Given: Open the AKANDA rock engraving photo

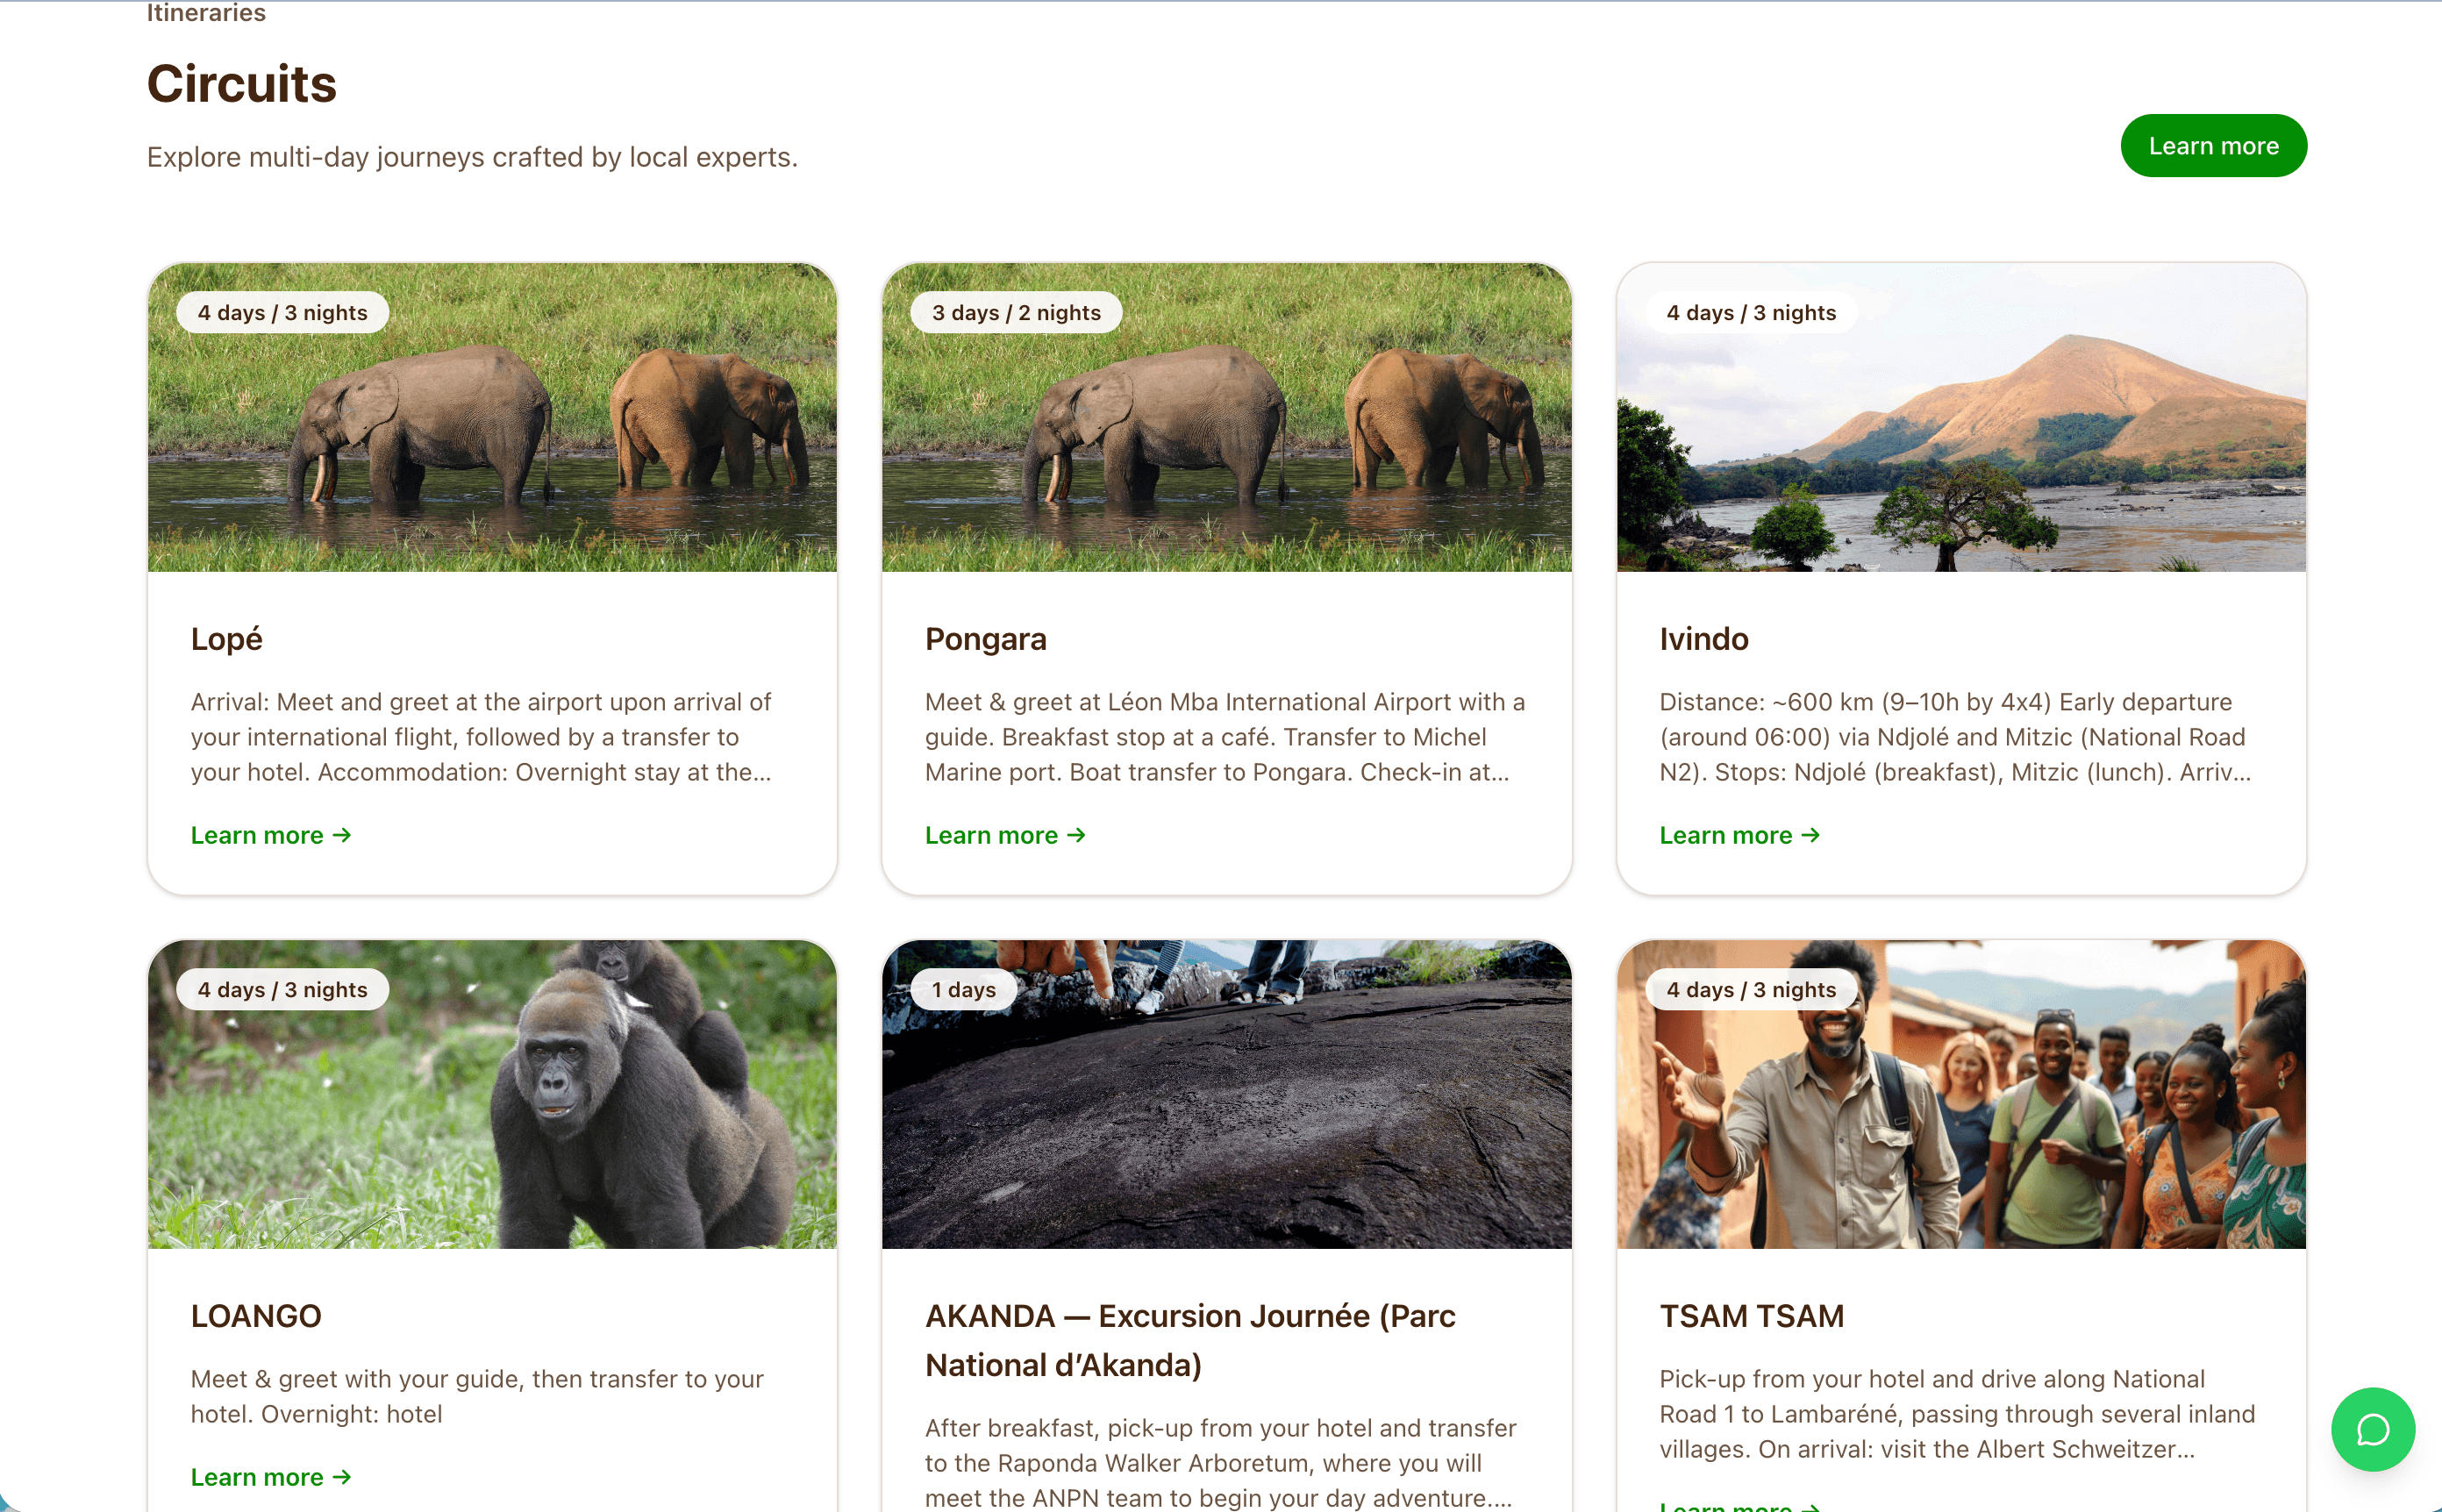Looking at the screenshot, I should 1227,1094.
